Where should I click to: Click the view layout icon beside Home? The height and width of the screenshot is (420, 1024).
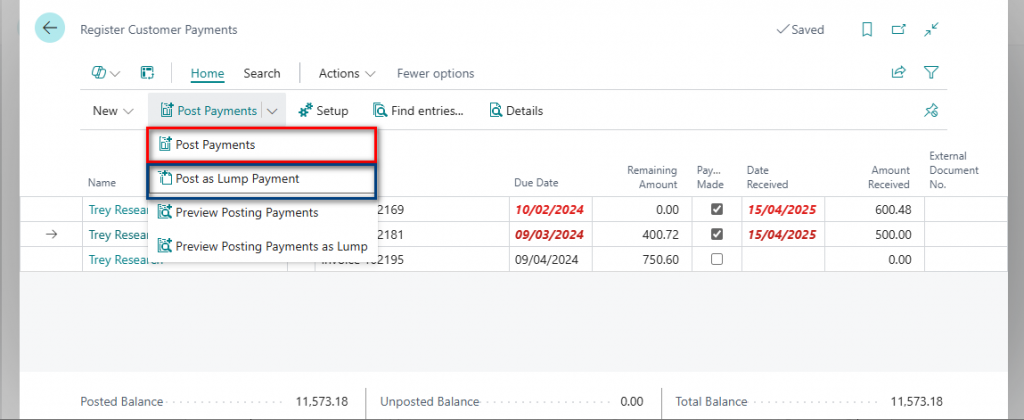pos(147,73)
